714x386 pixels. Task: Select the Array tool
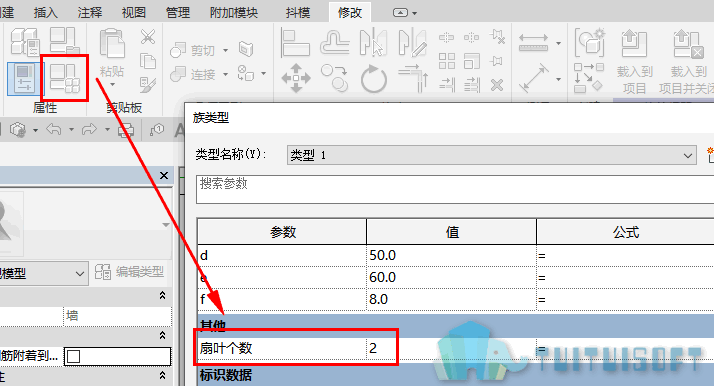pyautogui.click(x=447, y=61)
